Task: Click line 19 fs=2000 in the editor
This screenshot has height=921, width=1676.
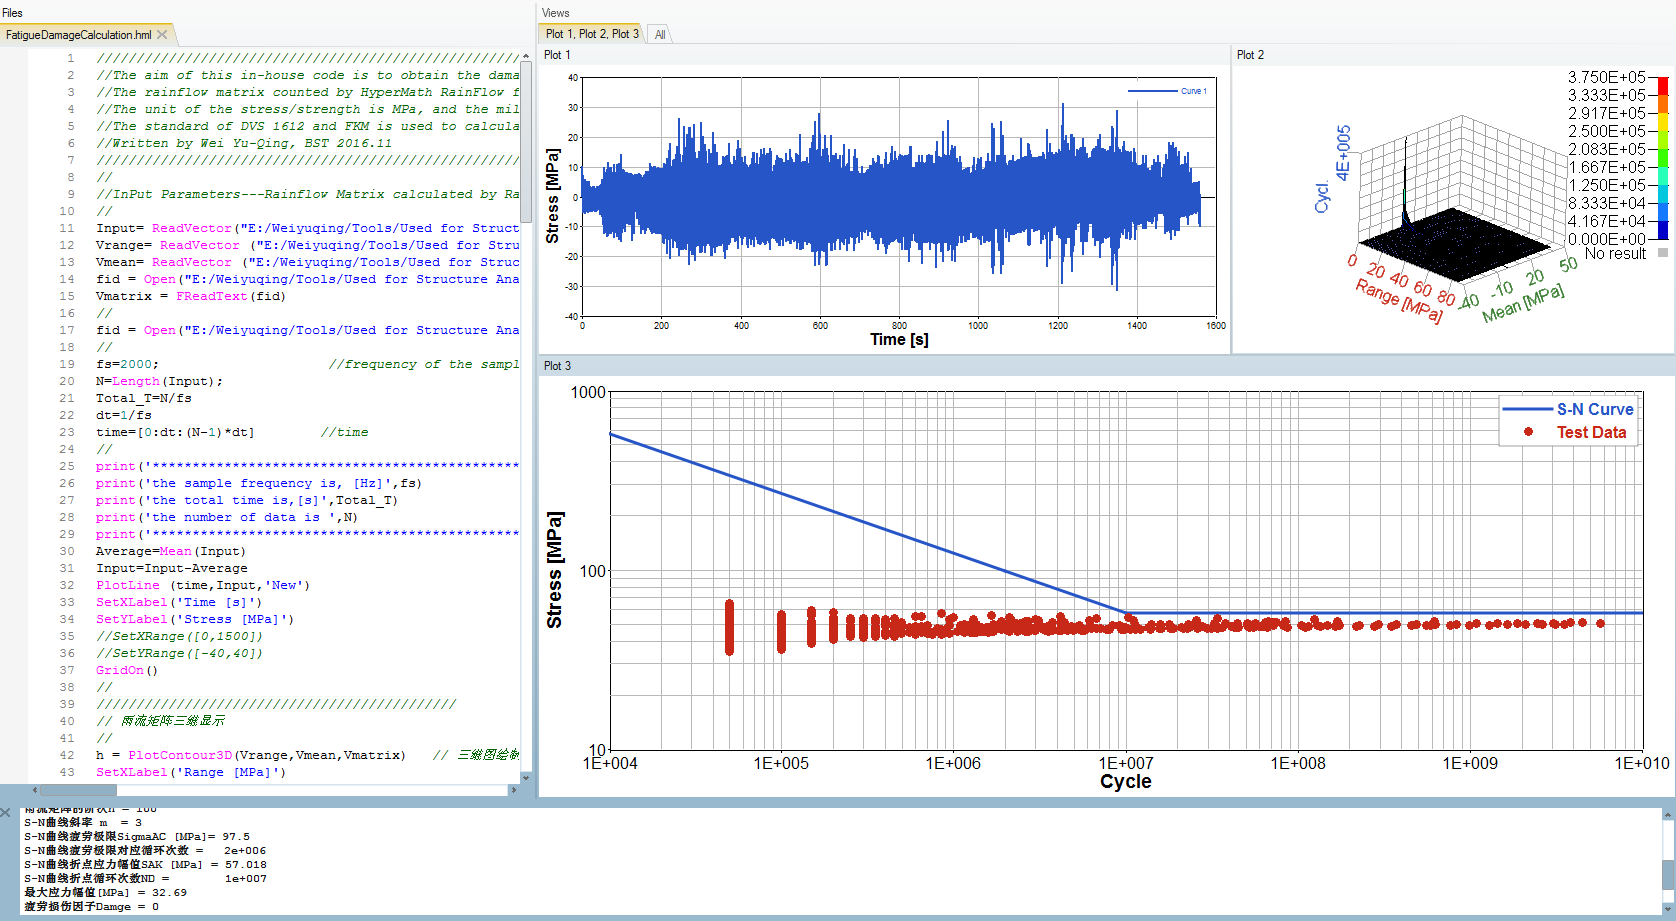Action: point(127,364)
